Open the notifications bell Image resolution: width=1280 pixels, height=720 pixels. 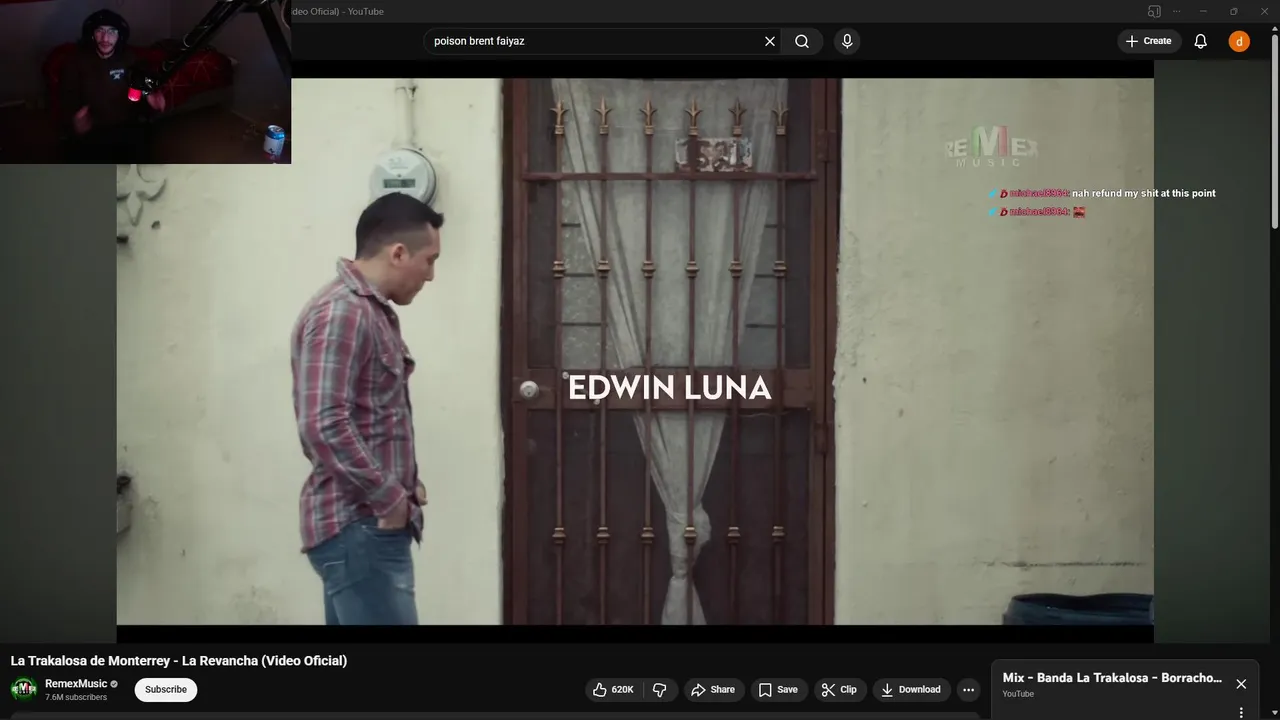tap(1201, 41)
